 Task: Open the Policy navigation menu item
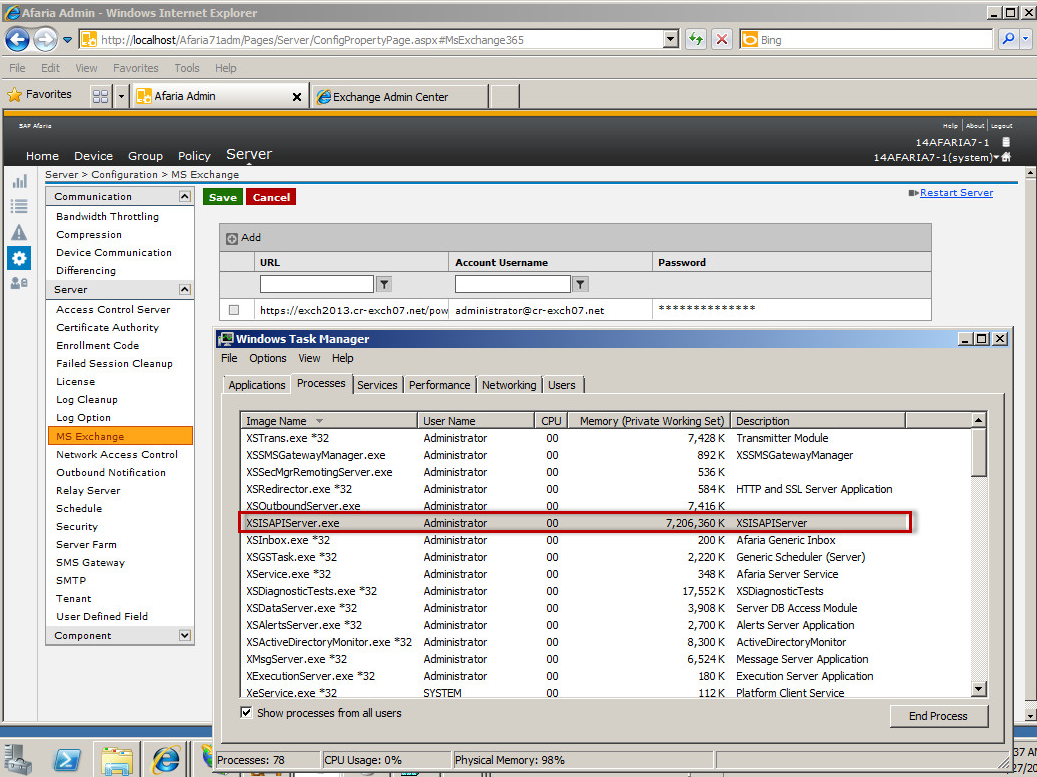(x=194, y=156)
